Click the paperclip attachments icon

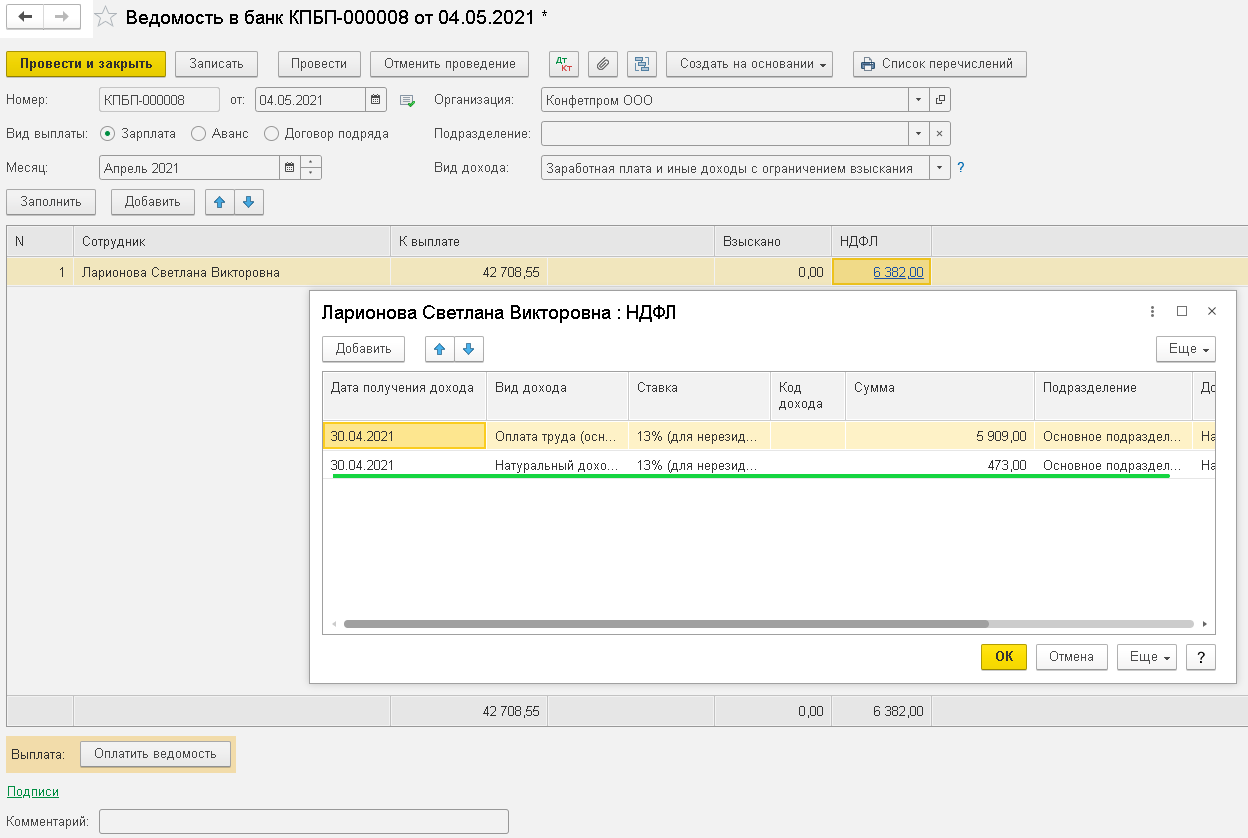click(x=602, y=64)
